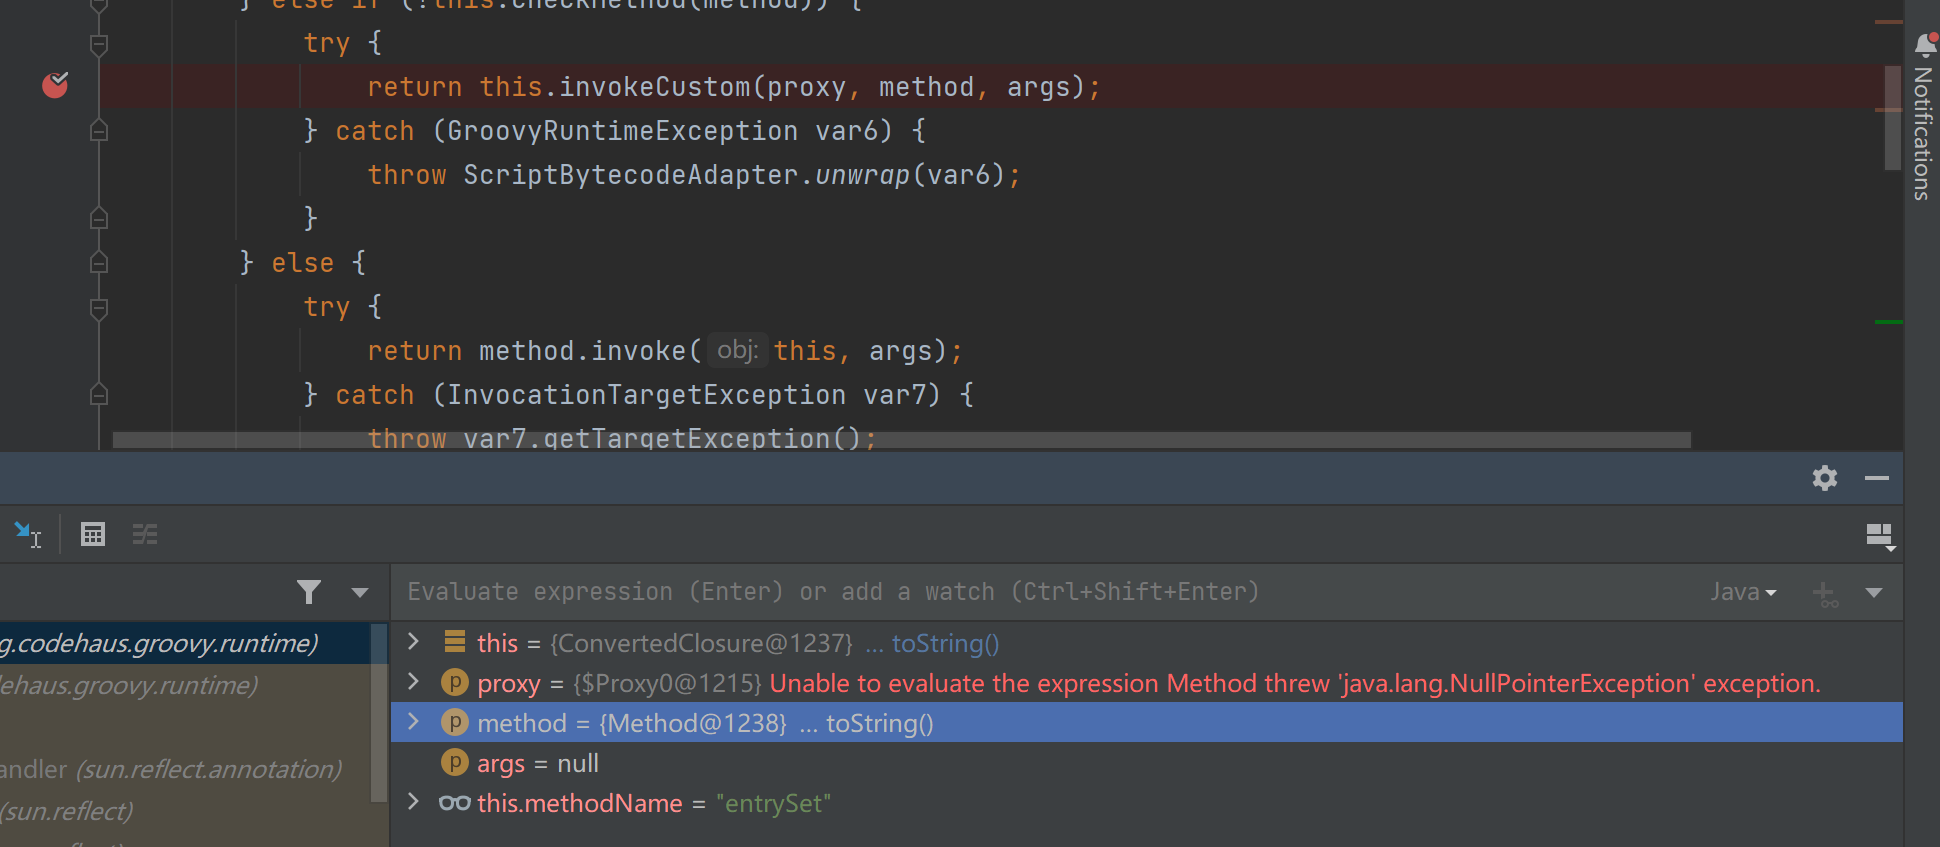
Task: Click the add watch plus icon
Action: [x=1825, y=593]
